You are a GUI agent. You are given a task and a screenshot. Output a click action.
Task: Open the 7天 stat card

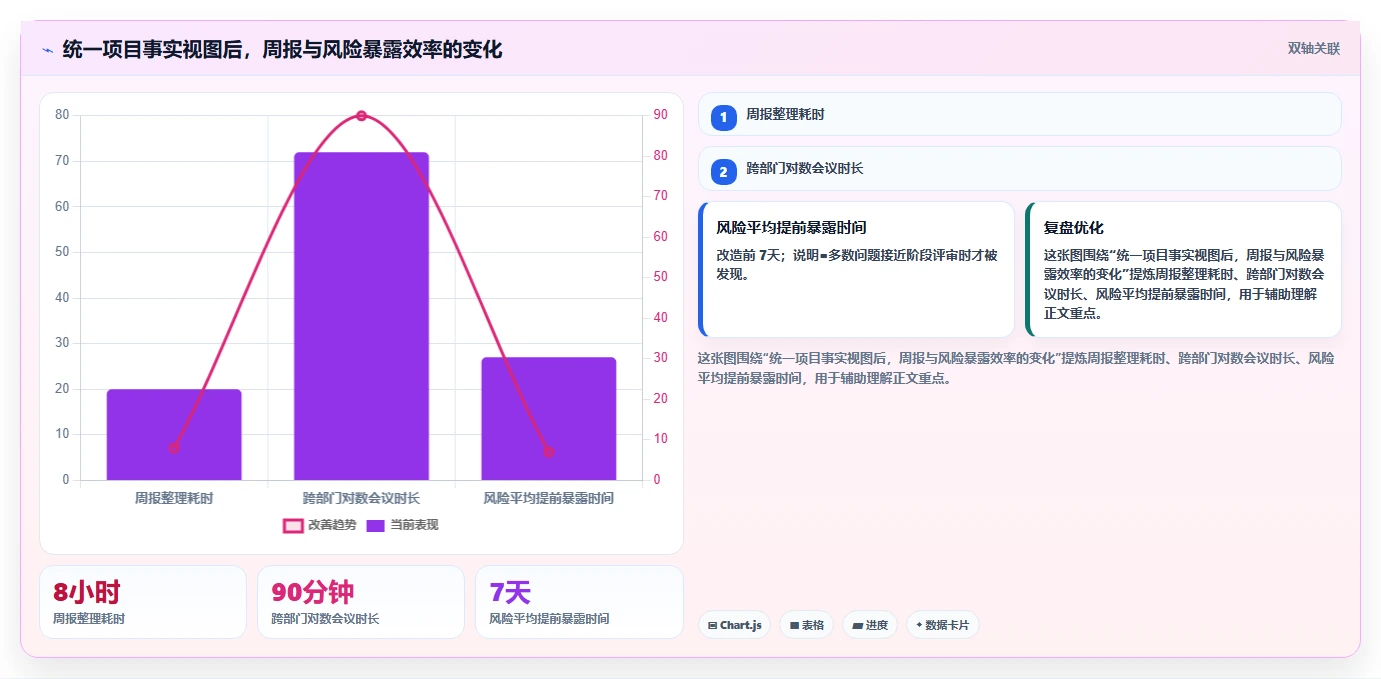coord(579,602)
